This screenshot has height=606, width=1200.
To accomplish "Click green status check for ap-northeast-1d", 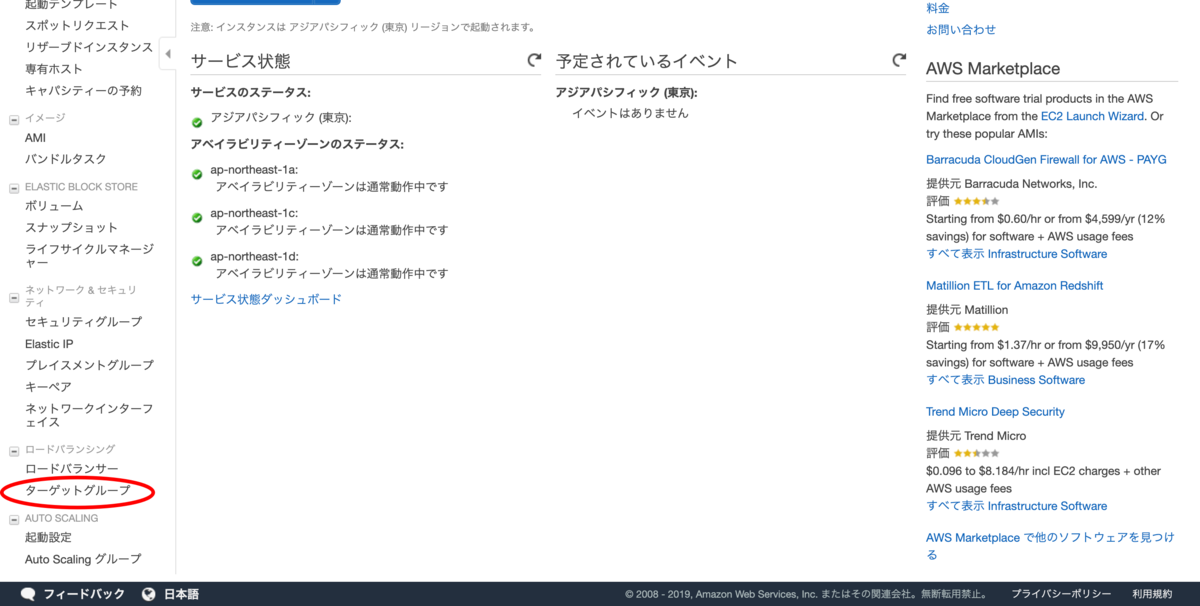I will (197, 261).
